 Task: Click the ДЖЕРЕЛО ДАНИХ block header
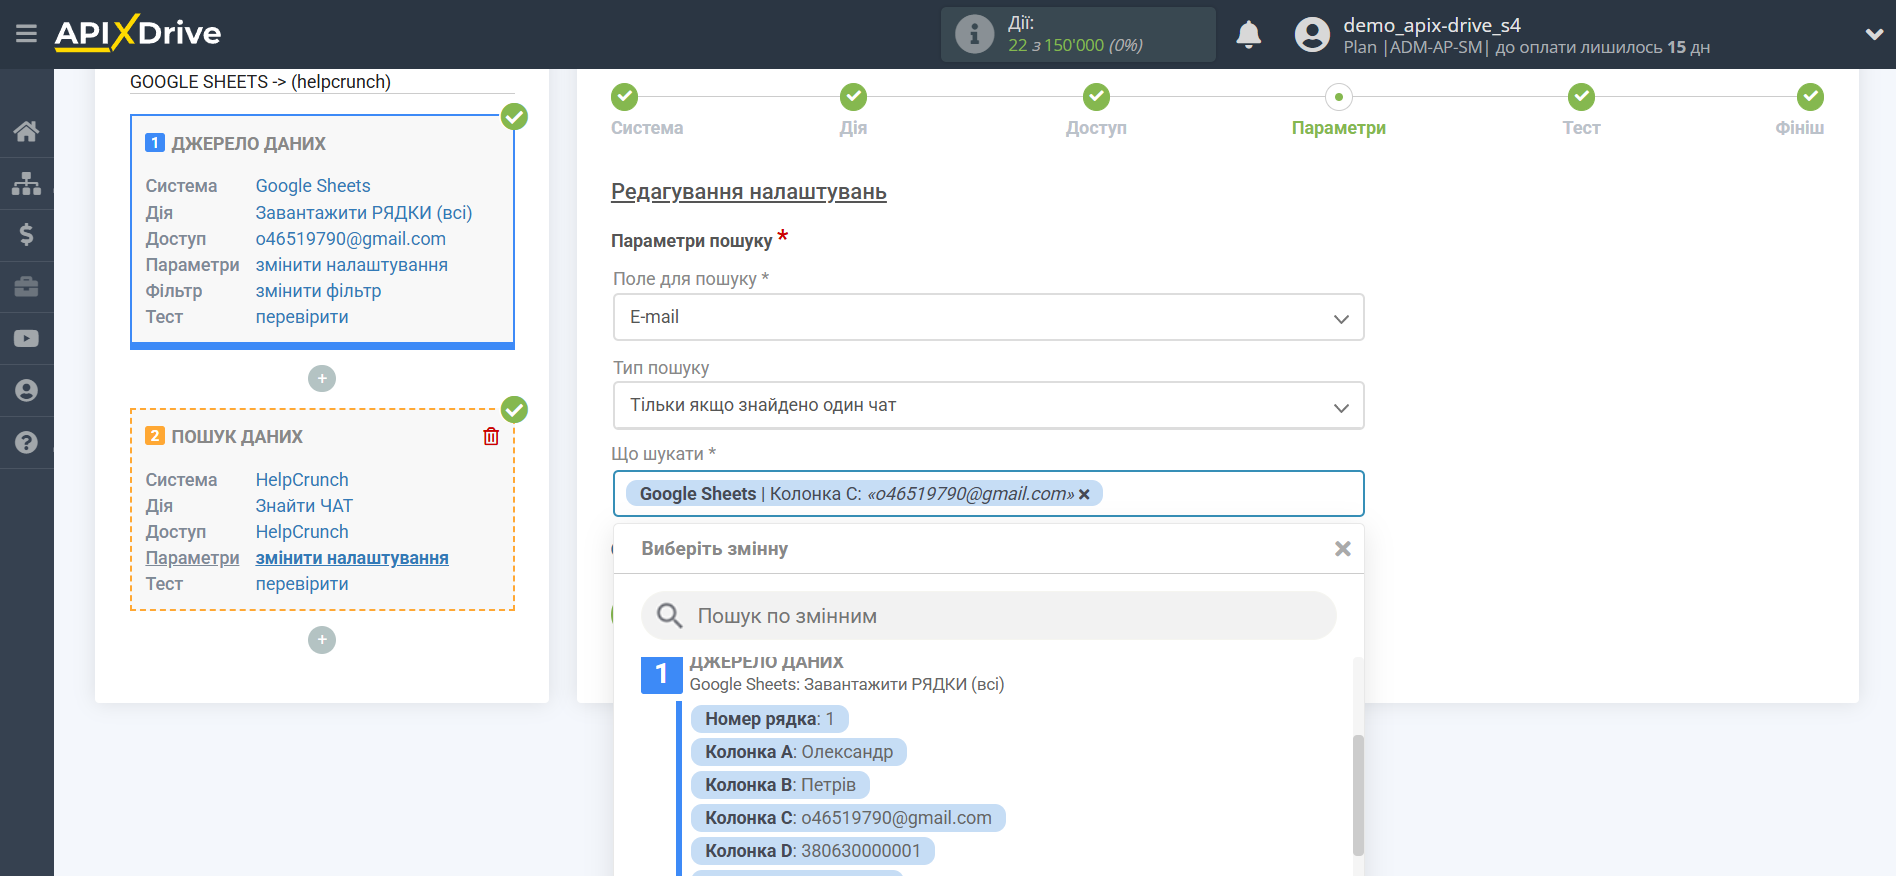click(248, 144)
